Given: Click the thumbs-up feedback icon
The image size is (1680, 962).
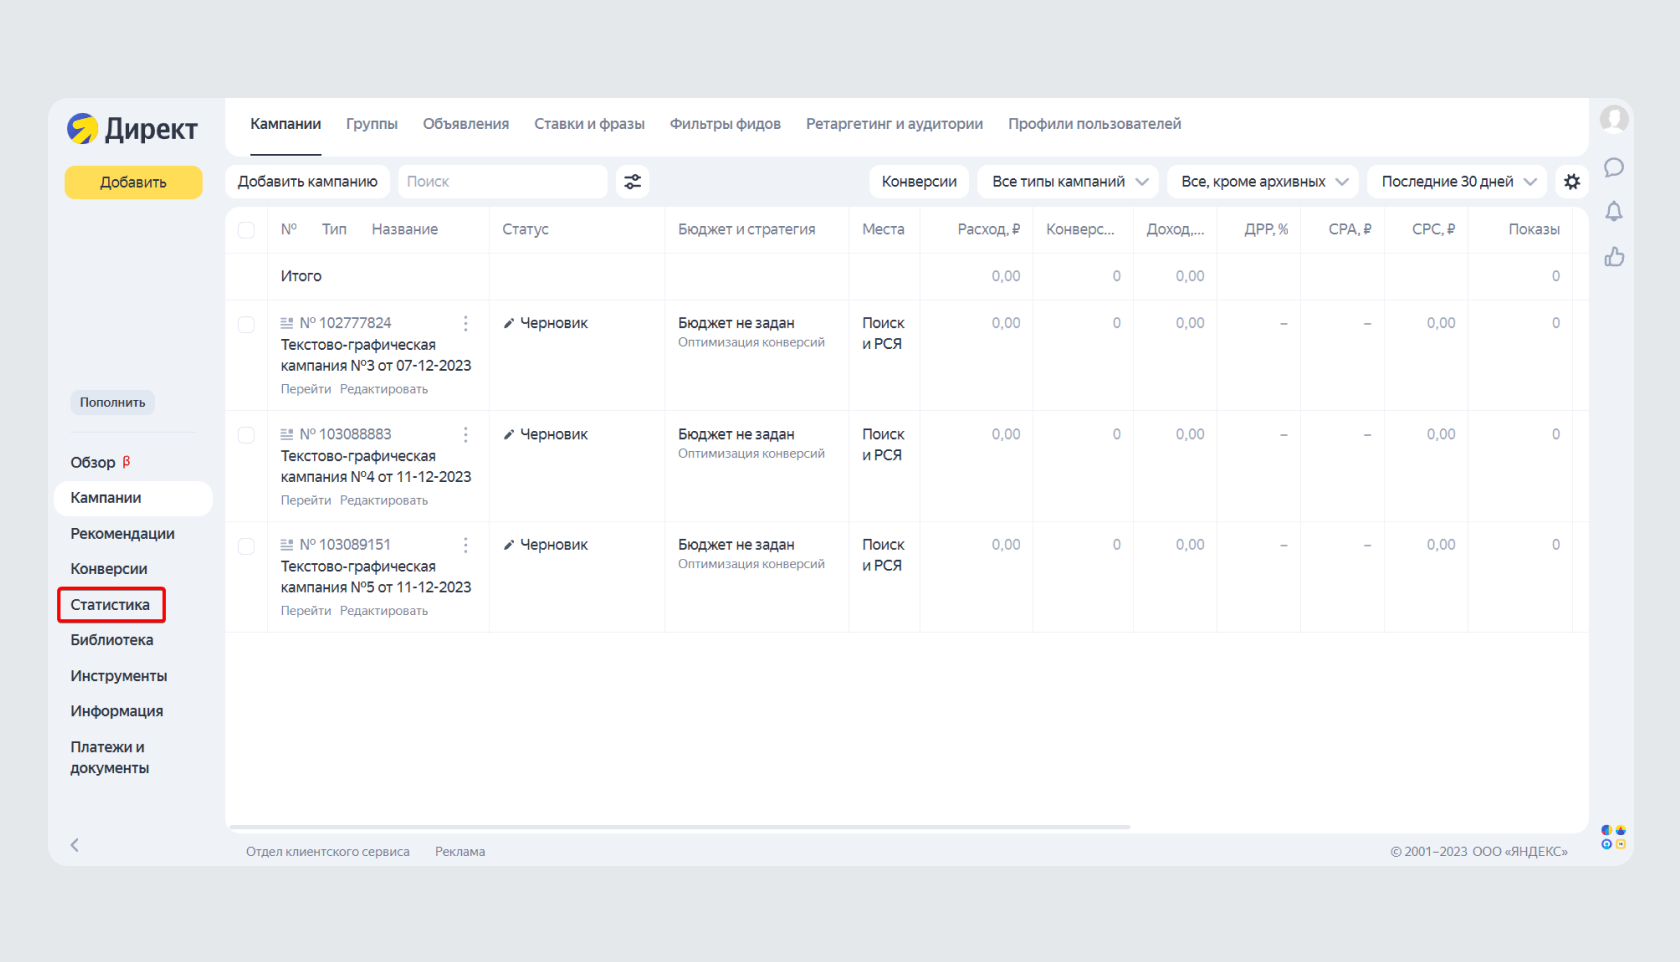Looking at the screenshot, I should (1614, 257).
